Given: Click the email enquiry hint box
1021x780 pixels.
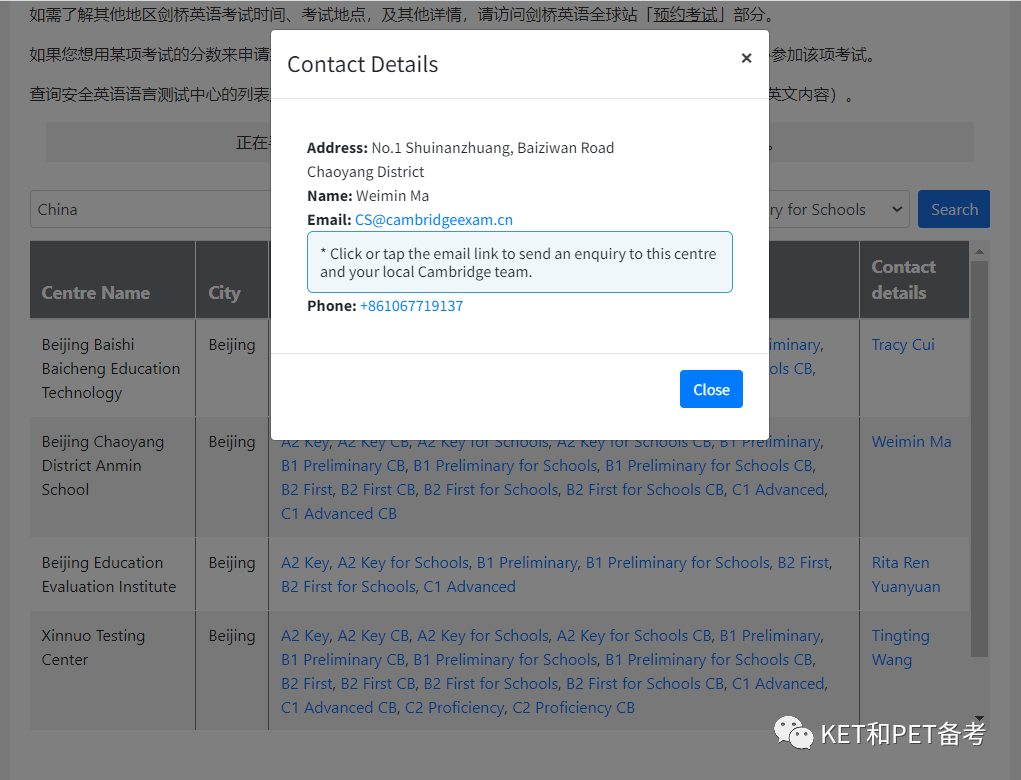Looking at the screenshot, I should pos(520,262).
